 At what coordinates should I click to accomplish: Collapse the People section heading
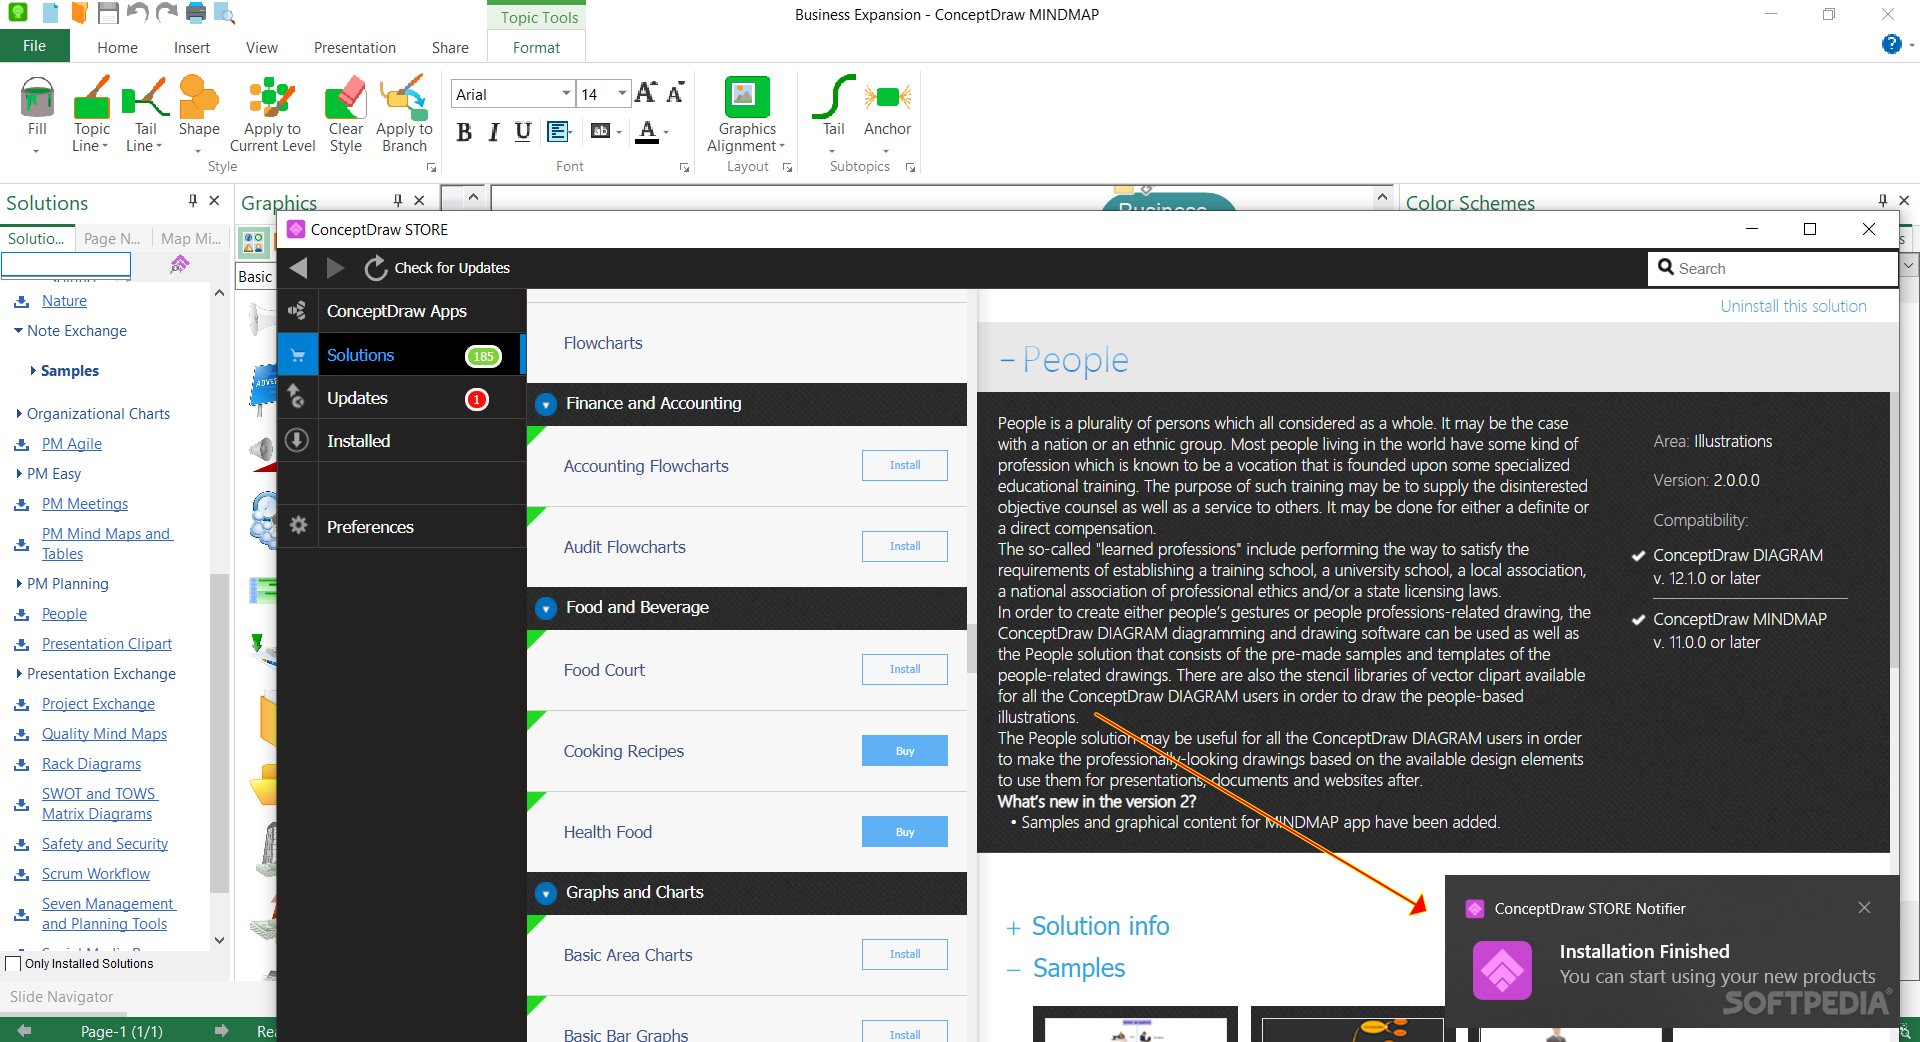1064,360
